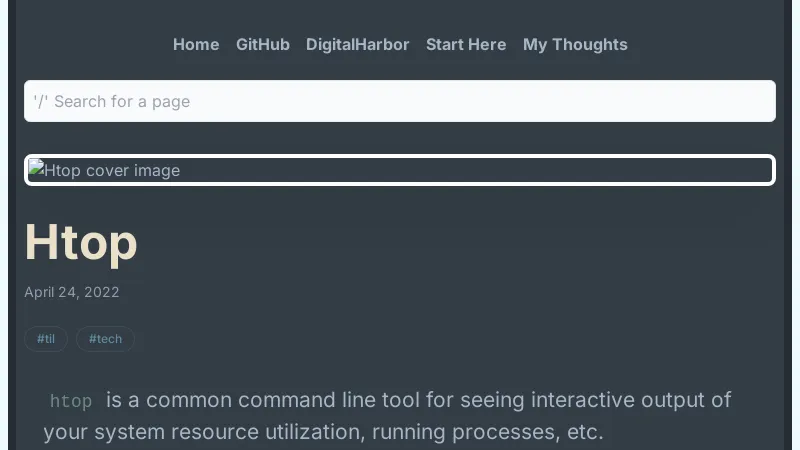Go to the GitHub nav link
800x450 pixels.
263,44
